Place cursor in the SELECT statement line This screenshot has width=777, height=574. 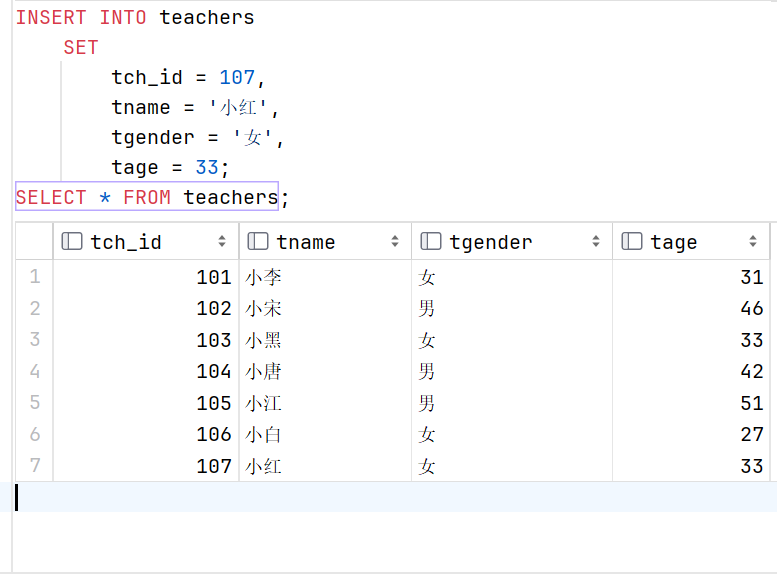[152, 197]
